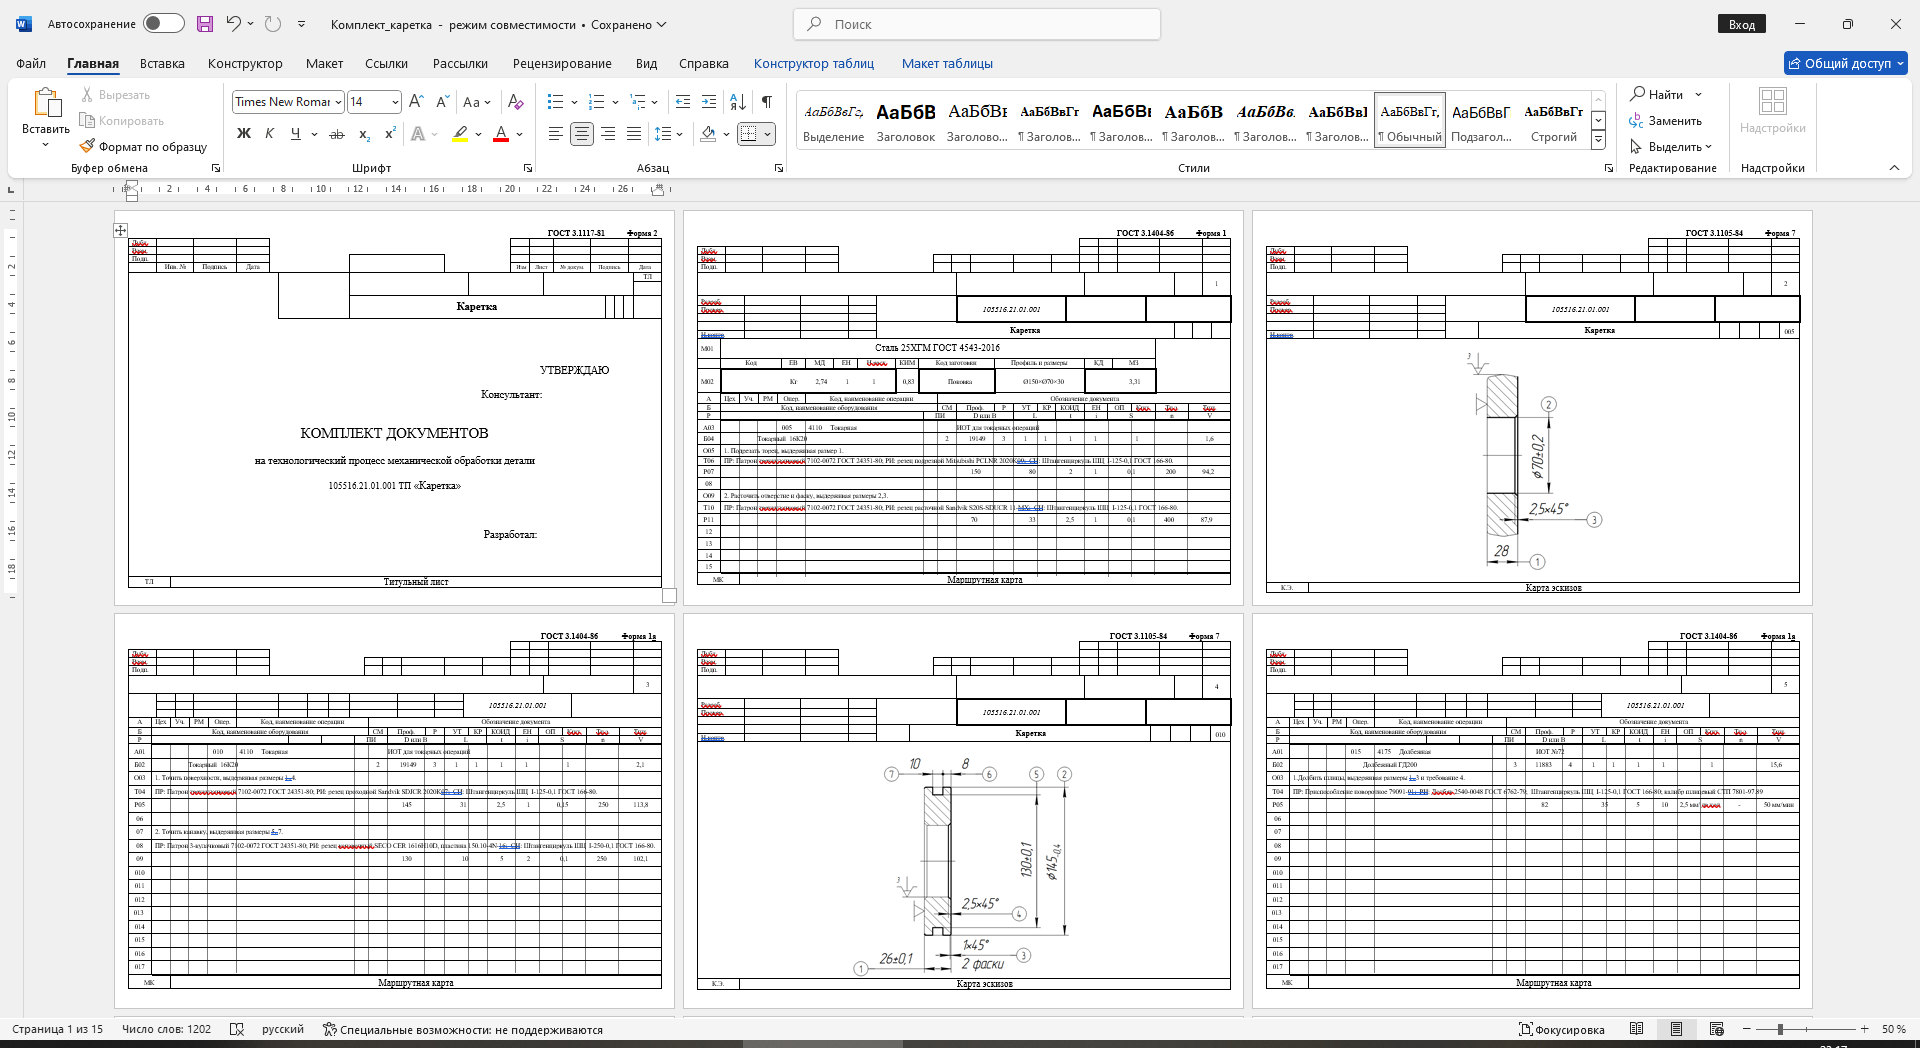Click the Поиск search field
Image resolution: width=1920 pixels, height=1048 pixels.
tap(976, 24)
